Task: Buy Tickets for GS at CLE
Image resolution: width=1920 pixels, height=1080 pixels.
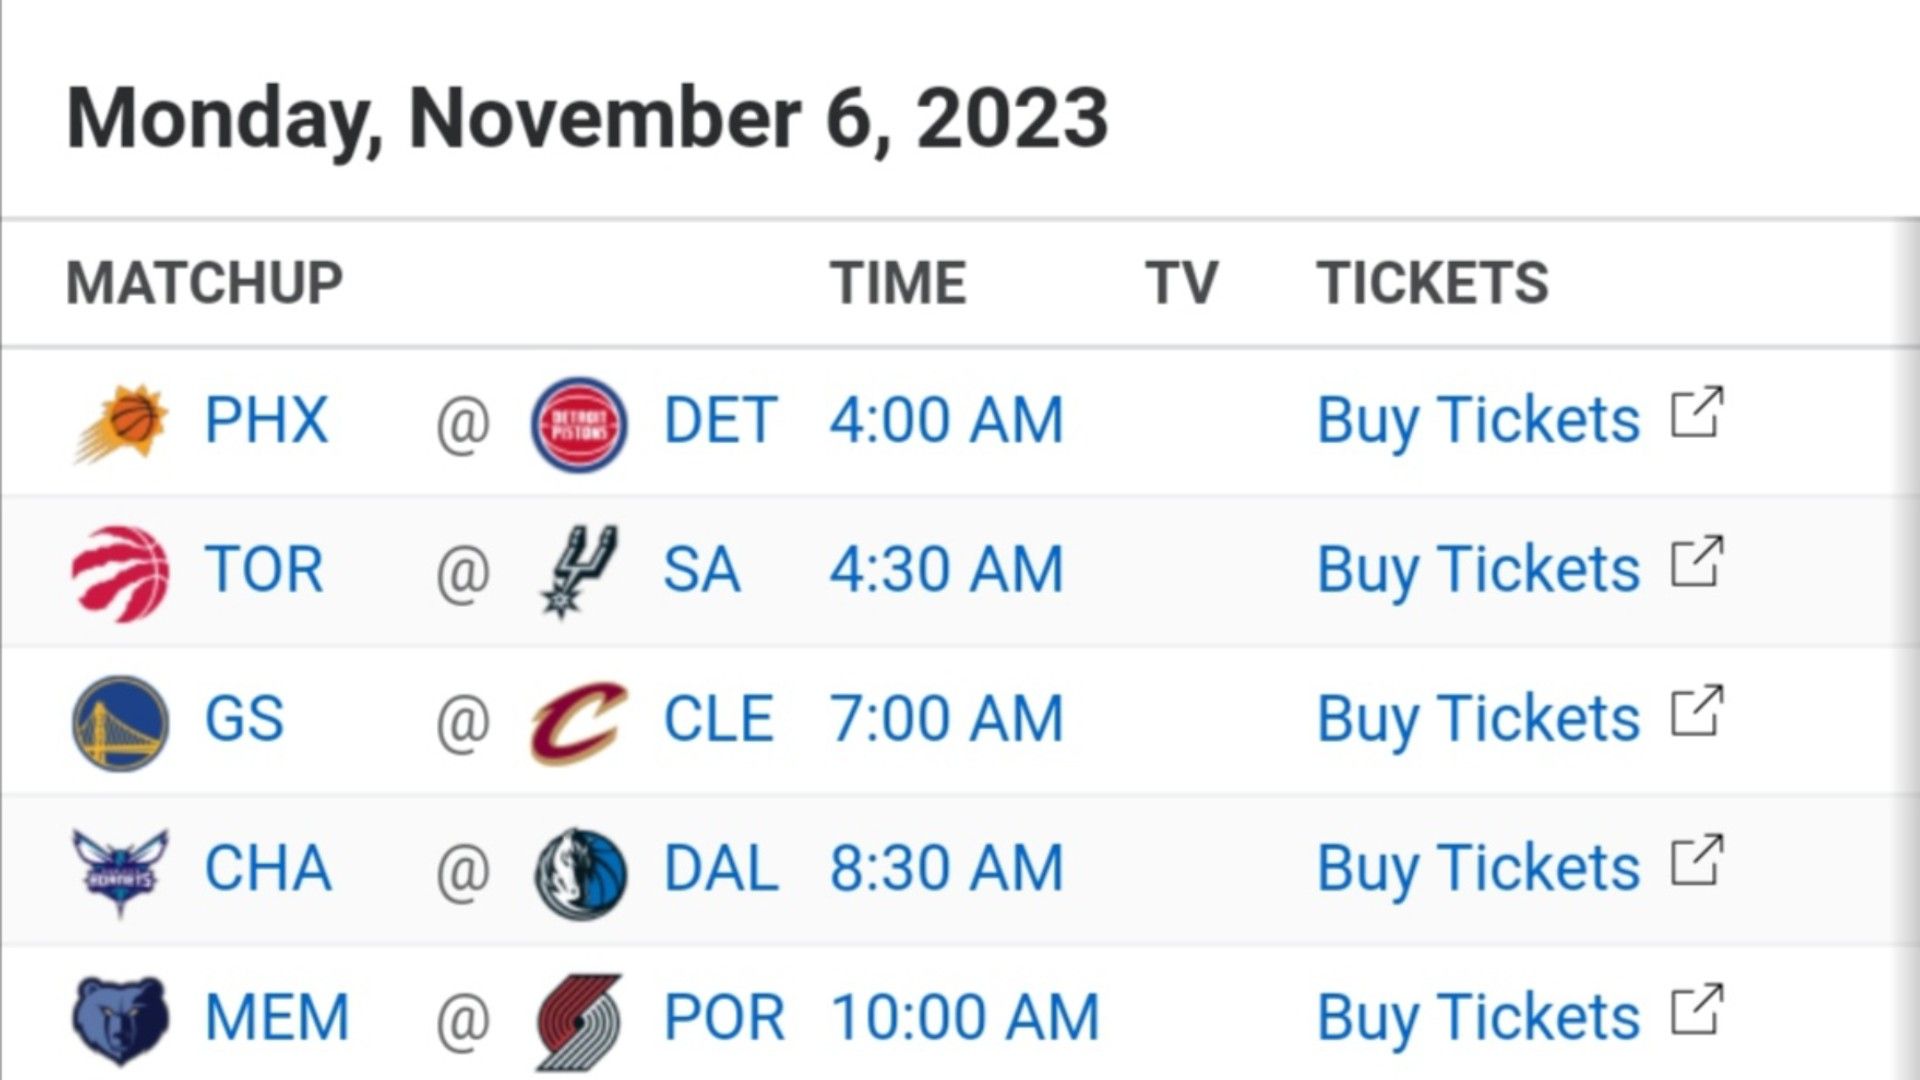Action: tap(1478, 720)
